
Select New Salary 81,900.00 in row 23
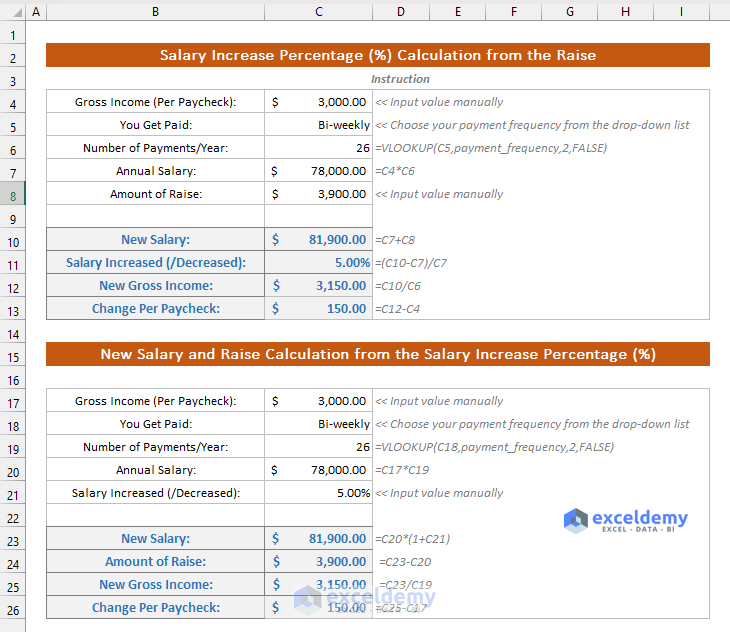(x=318, y=538)
